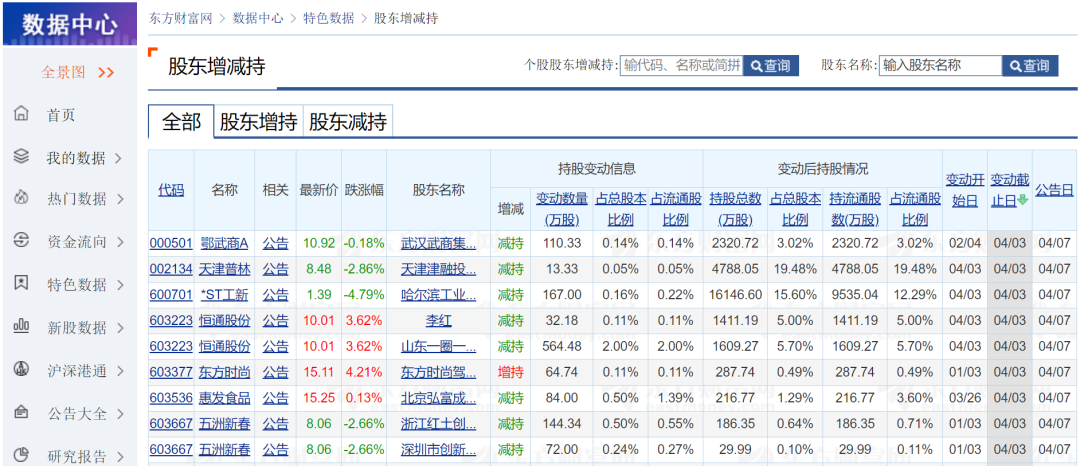Open stock code 000501 link
This screenshot has width=1080, height=466.
point(171,243)
